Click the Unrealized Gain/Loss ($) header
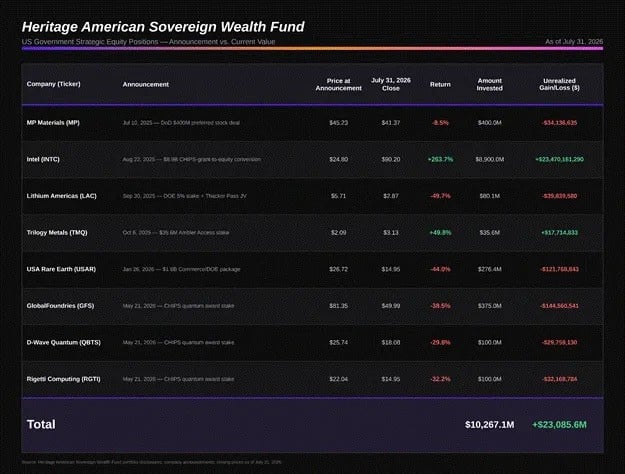This screenshot has width=625, height=474. click(x=559, y=84)
